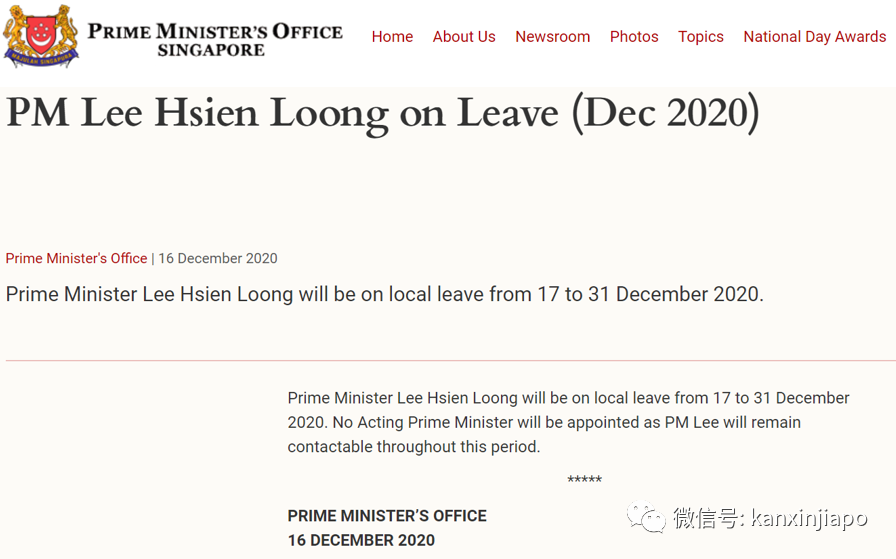
Task: Open the Home menu item
Action: [392, 37]
